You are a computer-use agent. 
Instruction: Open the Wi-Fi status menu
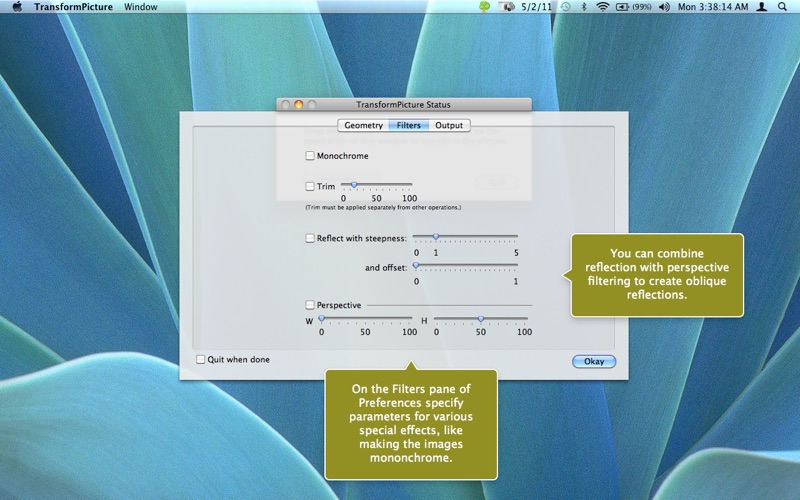603,7
